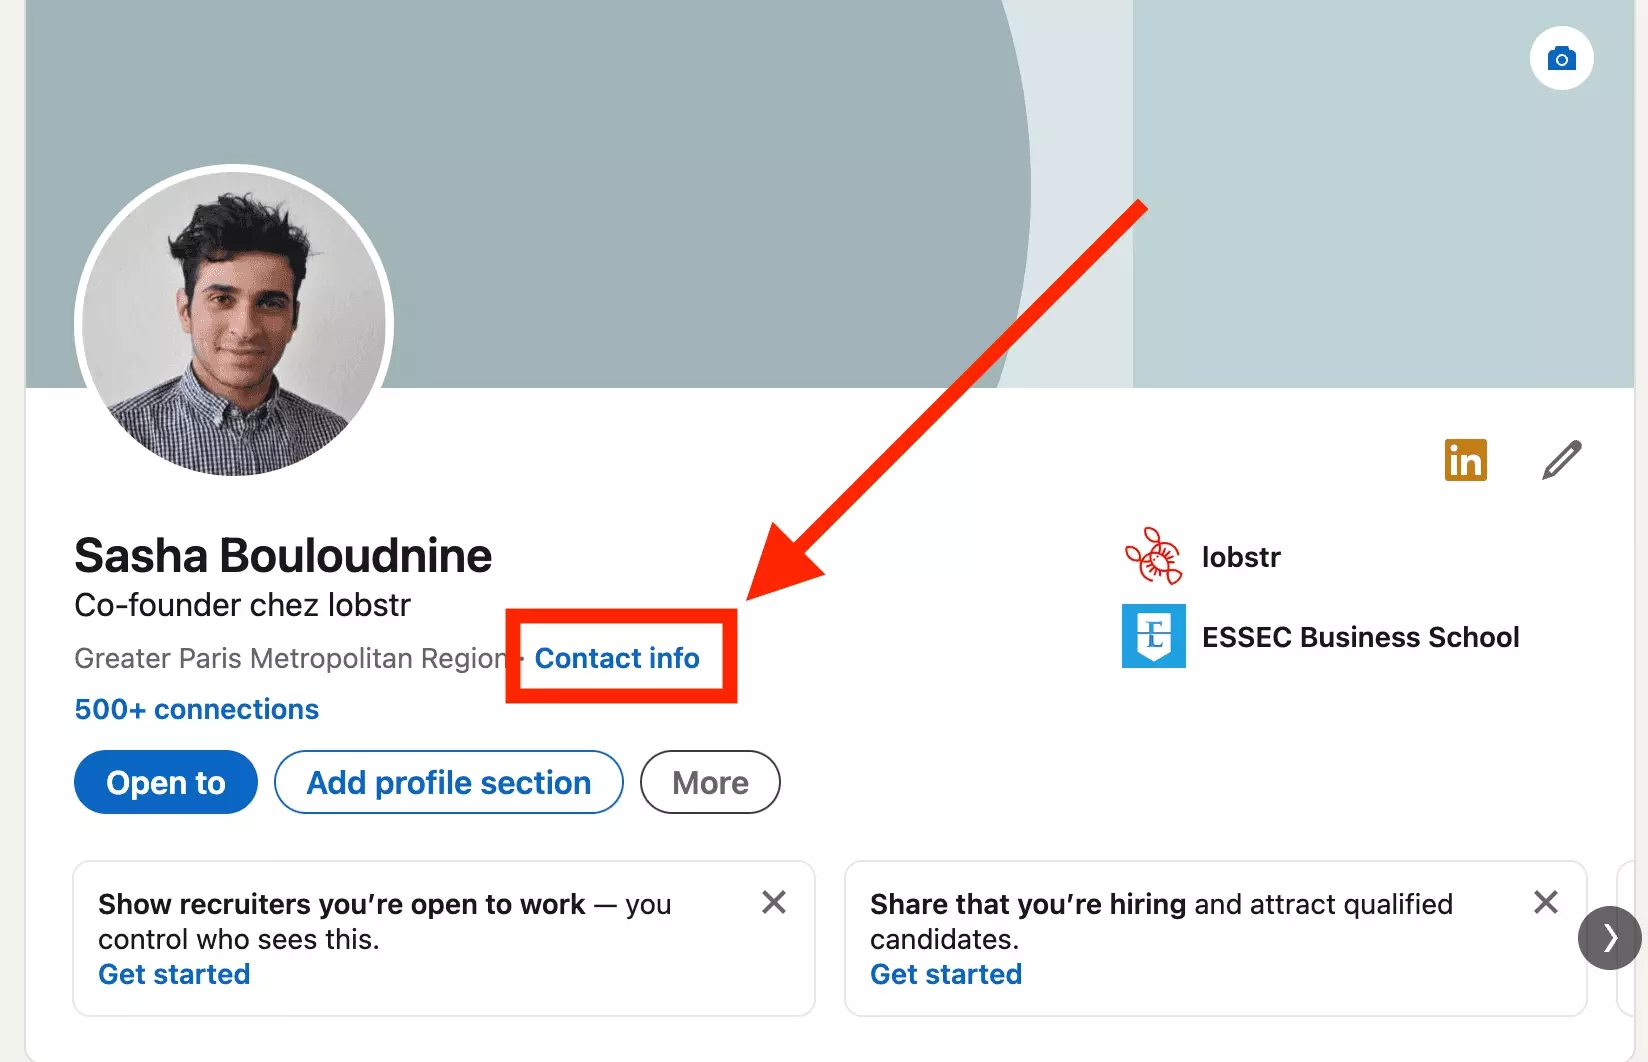Reveal more cards with the right chevron
The height and width of the screenshot is (1062, 1648).
tap(1608, 938)
